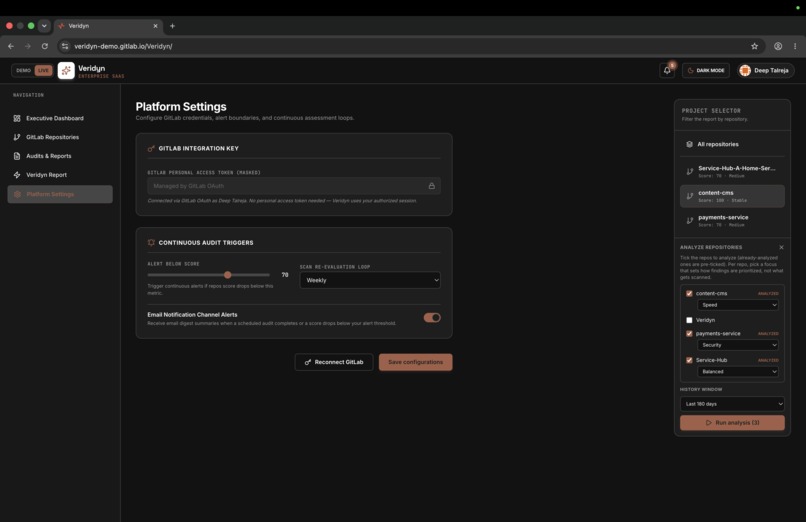Open the History Window dropdown
Image resolution: width=806 pixels, height=522 pixels.
pos(732,404)
